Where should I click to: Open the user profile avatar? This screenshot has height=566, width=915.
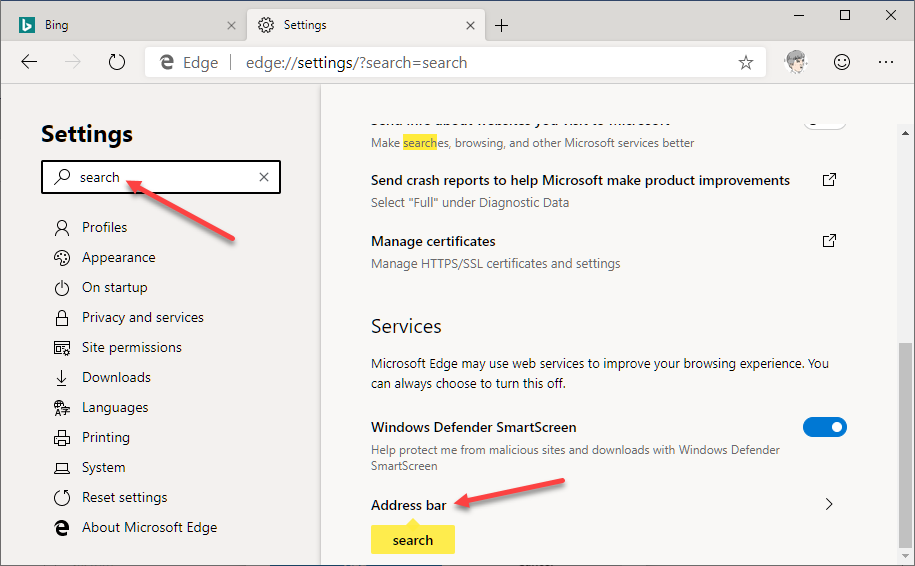pos(796,62)
